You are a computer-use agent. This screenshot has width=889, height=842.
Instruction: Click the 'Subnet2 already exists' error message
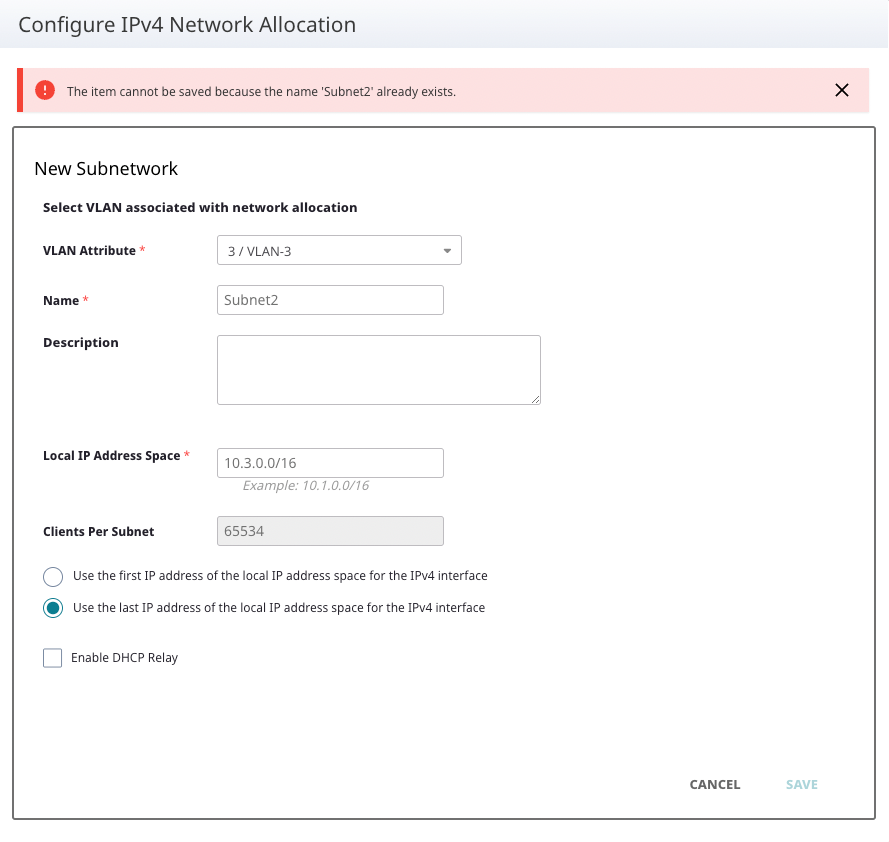coord(261,92)
